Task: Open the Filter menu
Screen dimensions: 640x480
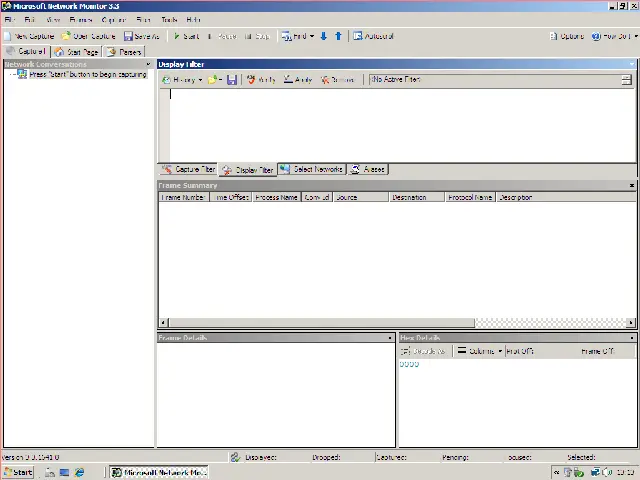Action: pos(143,20)
